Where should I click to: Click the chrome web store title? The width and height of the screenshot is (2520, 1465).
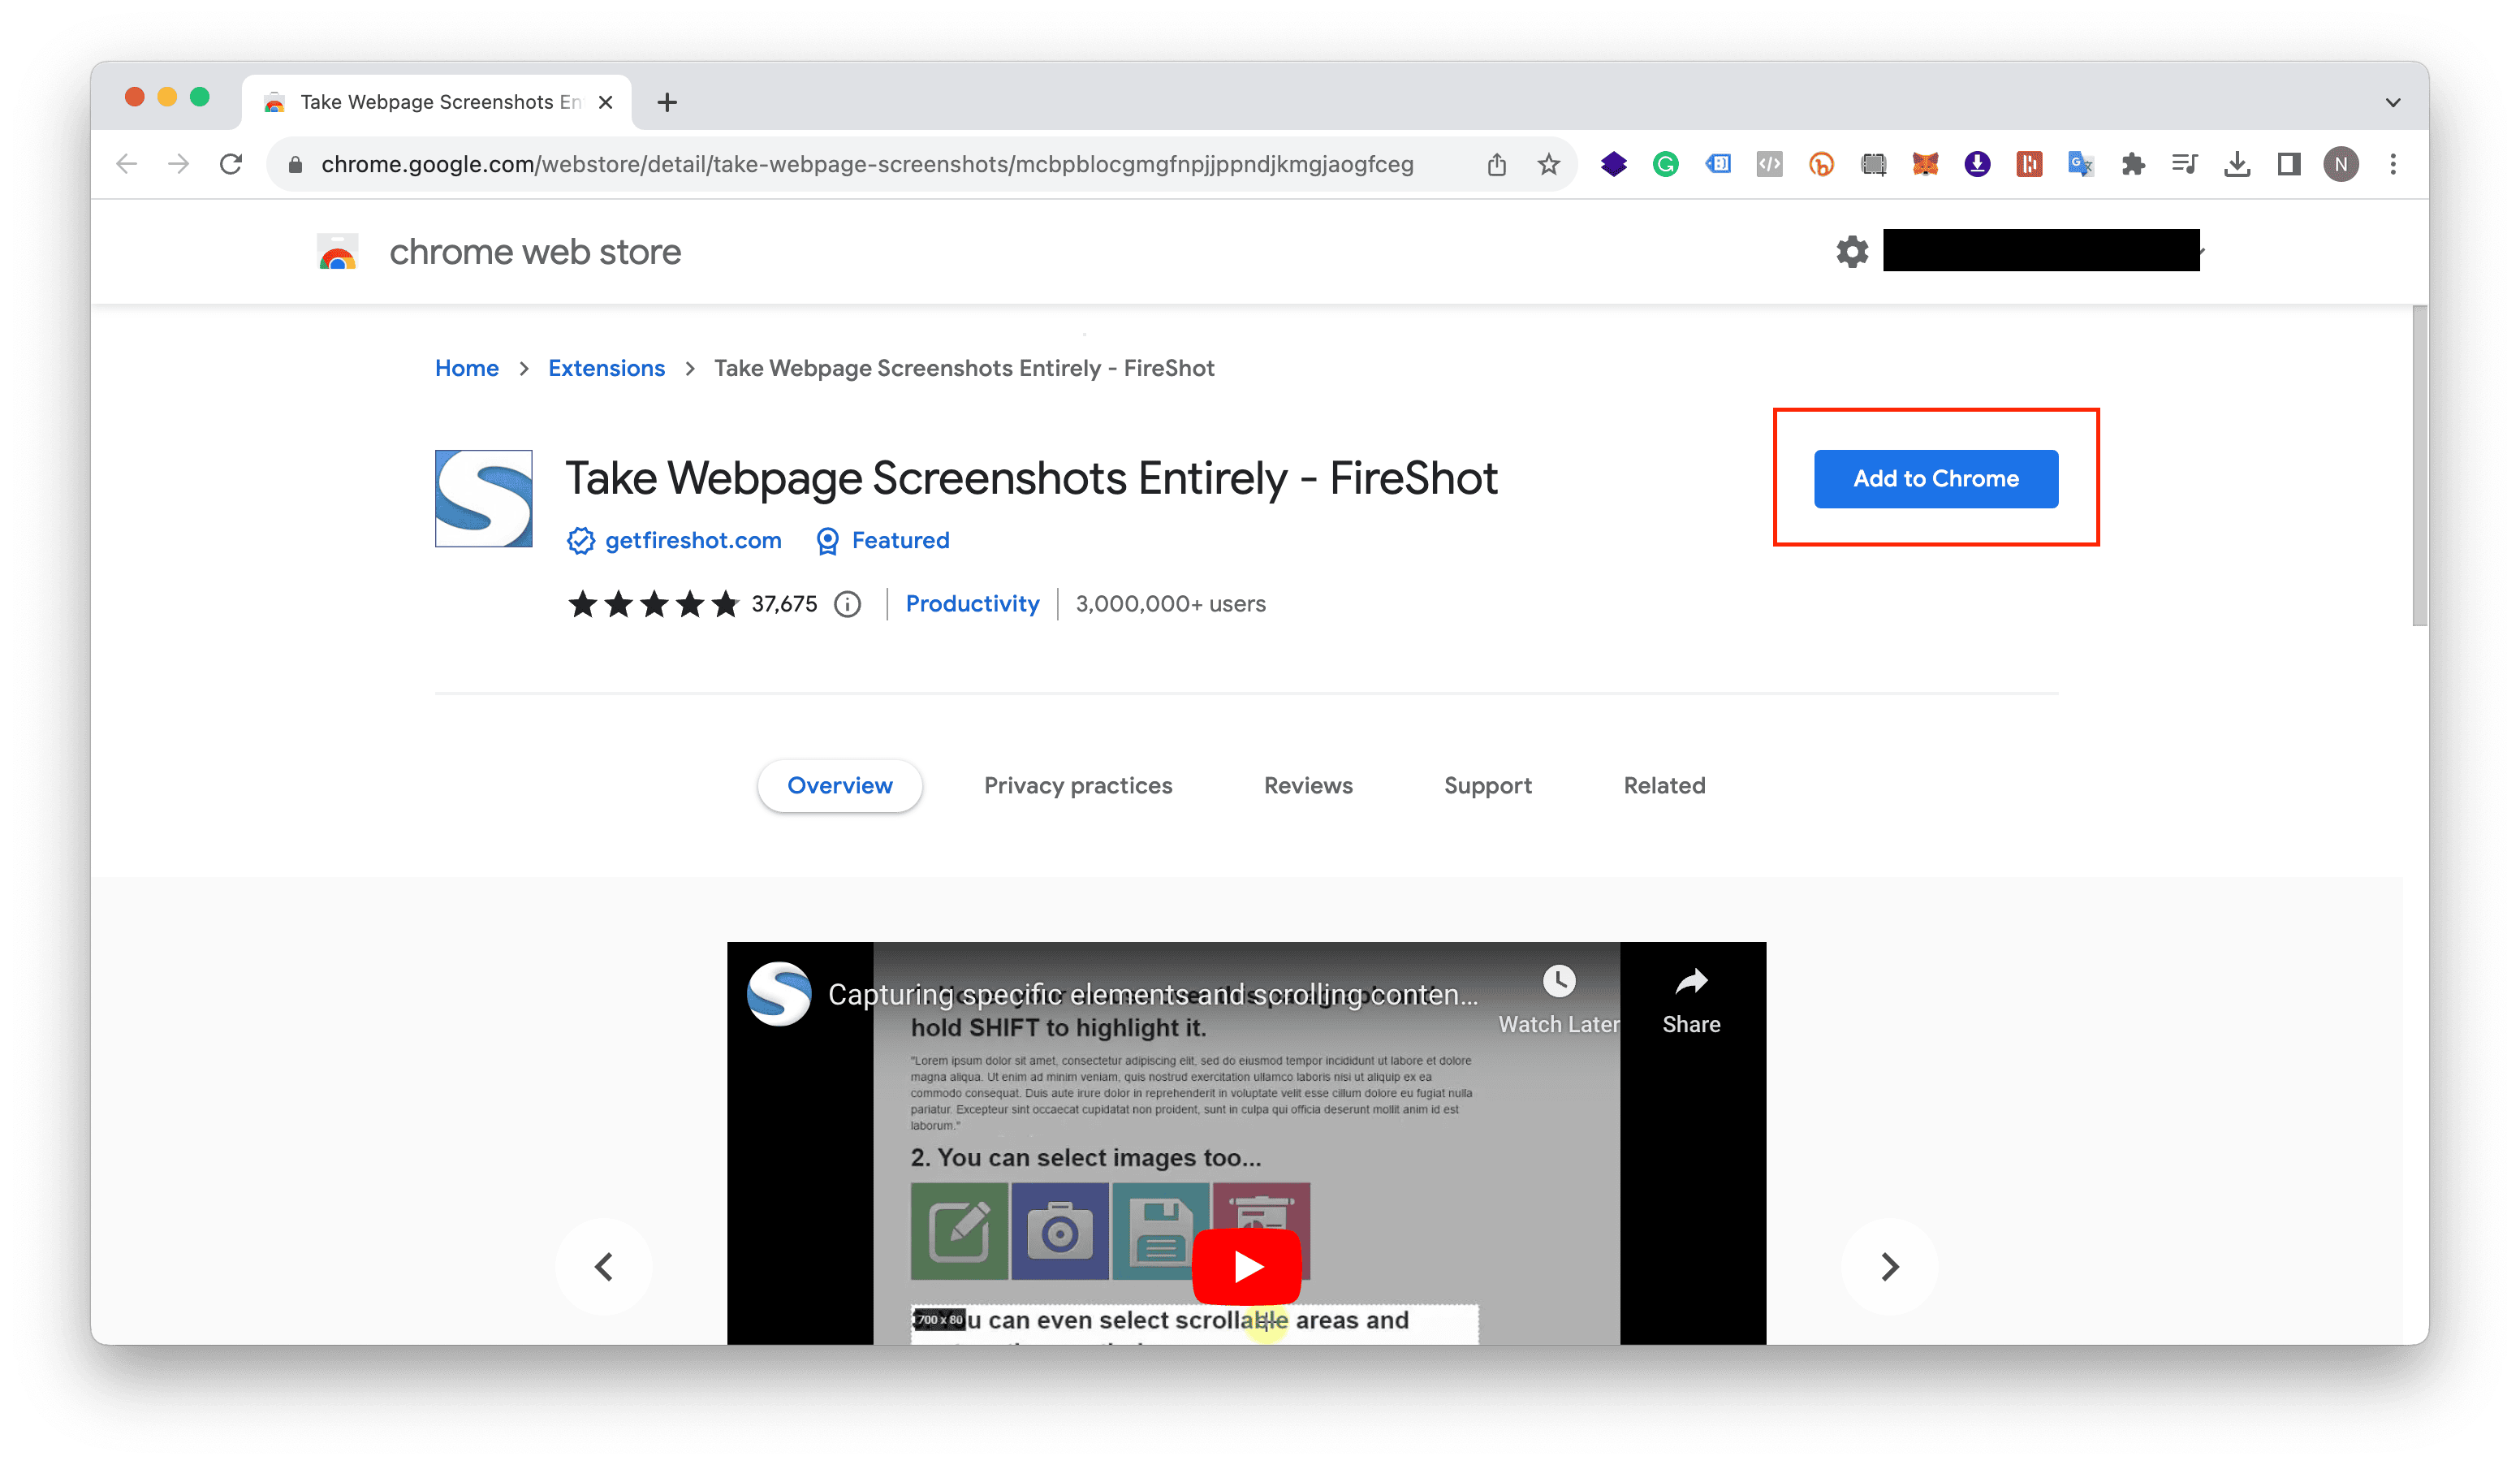tap(535, 252)
